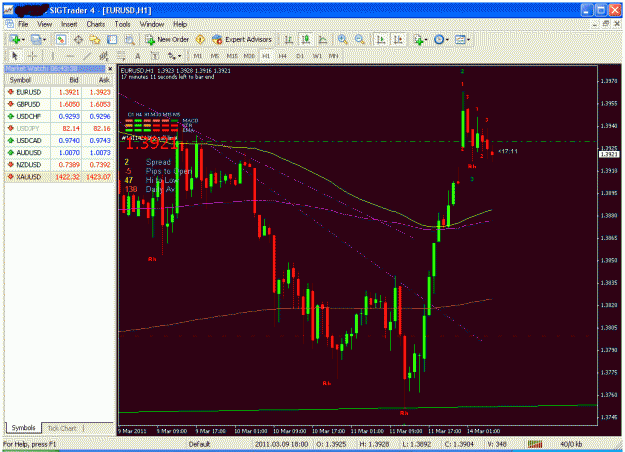Viewport: 625px width, 452px height.
Task: Select the Text tool (A)
Action: point(138,56)
